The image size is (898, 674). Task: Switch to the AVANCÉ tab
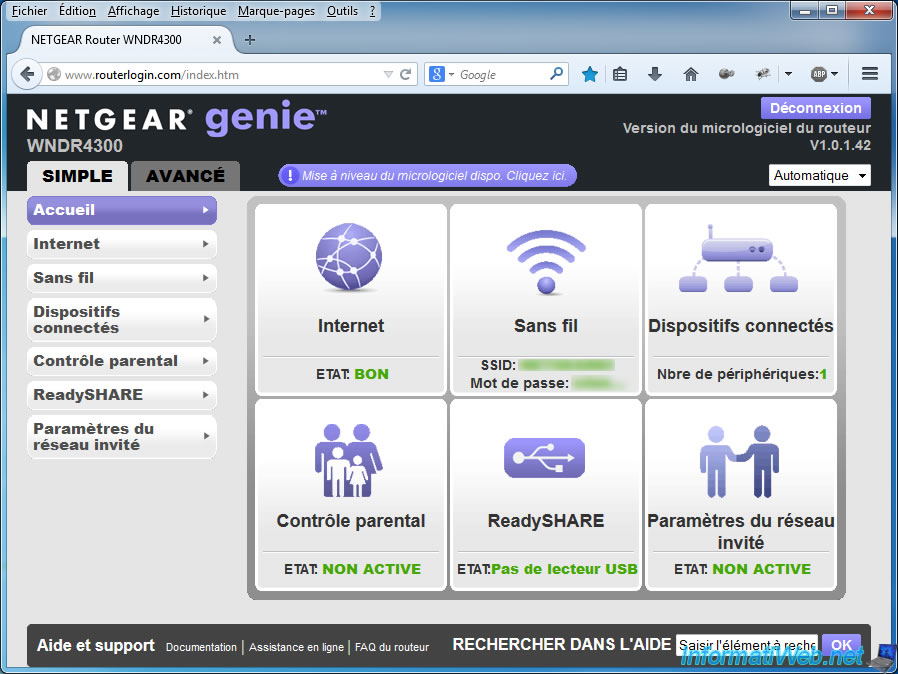point(185,176)
